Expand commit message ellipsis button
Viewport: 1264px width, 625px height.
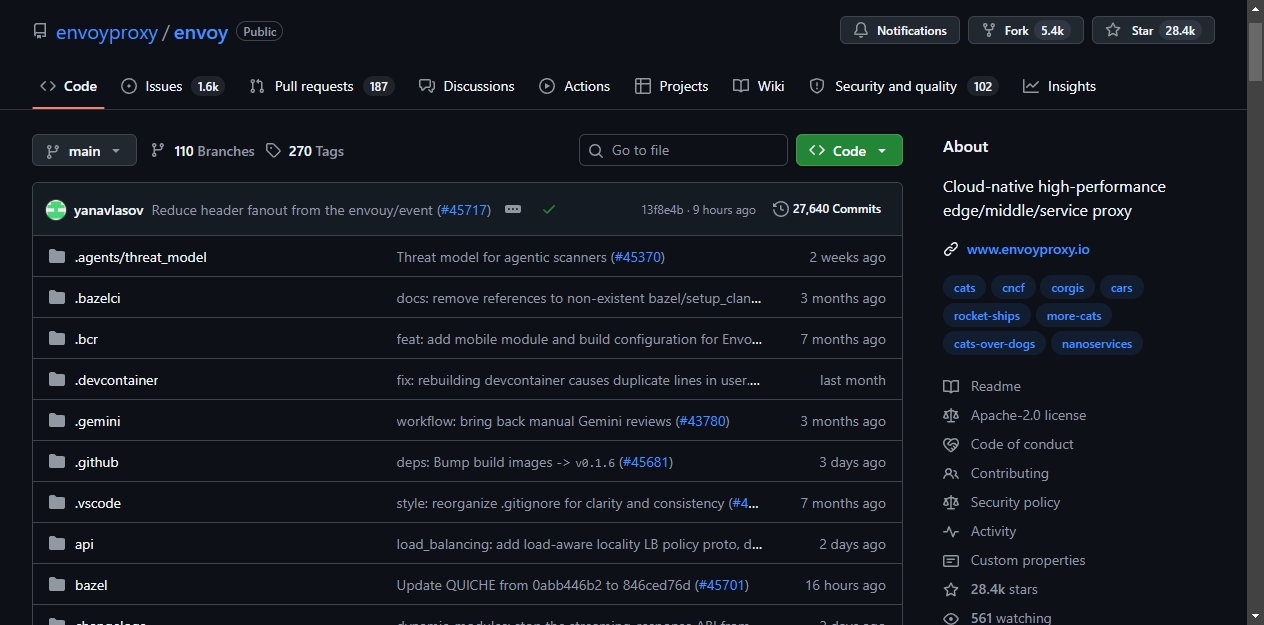tap(513, 210)
